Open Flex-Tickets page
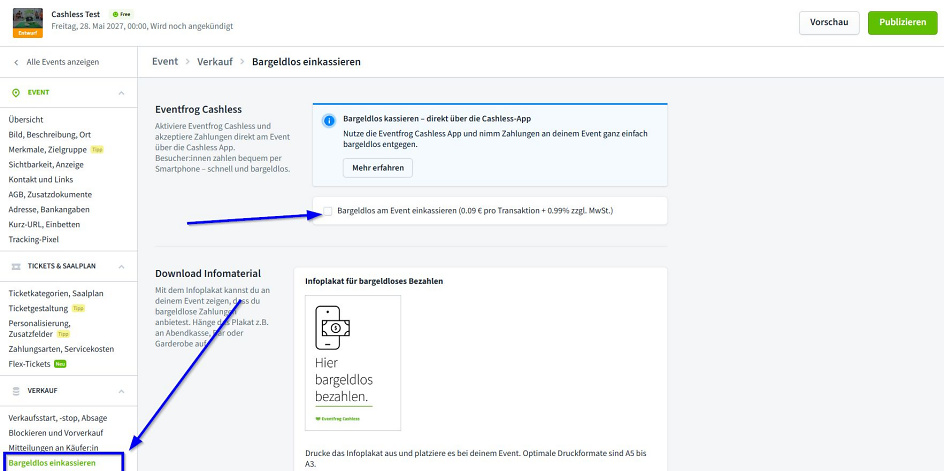The width and height of the screenshot is (944, 471). [x=30, y=364]
